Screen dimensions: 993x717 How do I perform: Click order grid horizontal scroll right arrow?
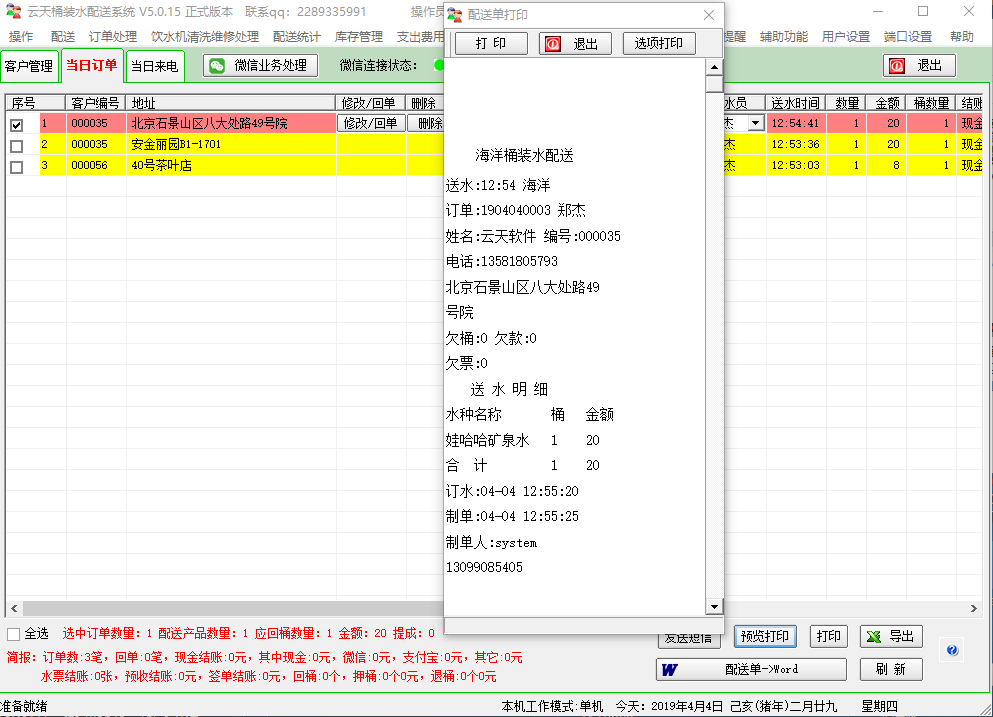(x=975, y=608)
